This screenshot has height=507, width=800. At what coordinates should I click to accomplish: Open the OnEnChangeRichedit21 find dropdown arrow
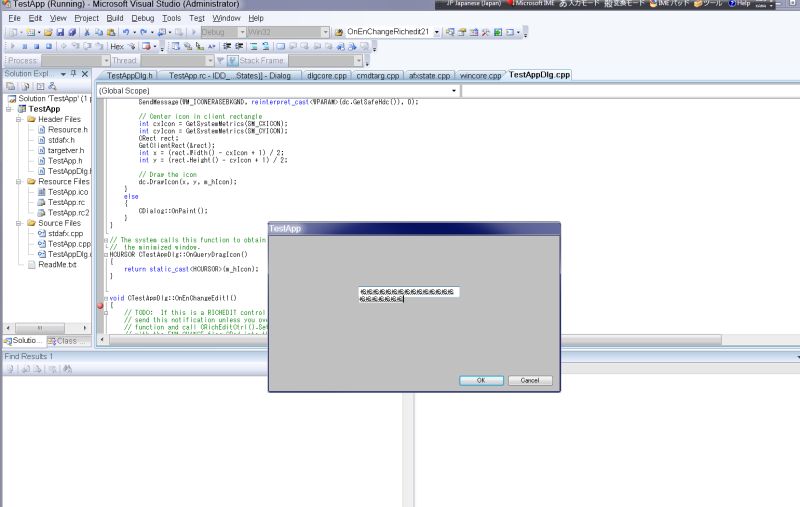(x=437, y=32)
